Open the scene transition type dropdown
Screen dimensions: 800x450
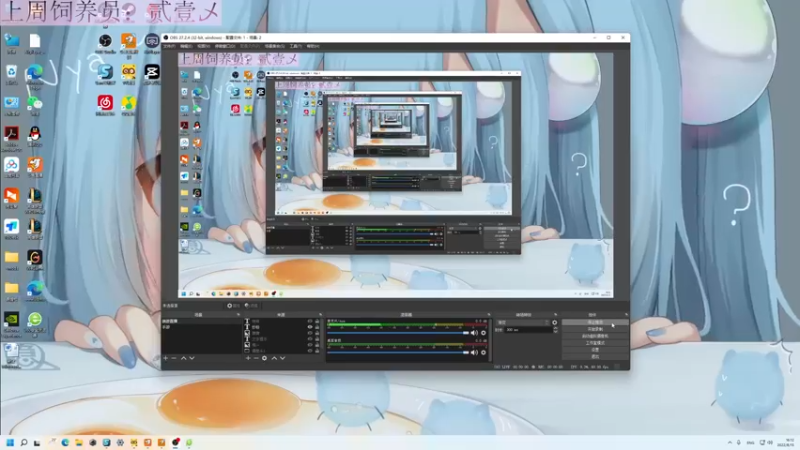pos(524,322)
